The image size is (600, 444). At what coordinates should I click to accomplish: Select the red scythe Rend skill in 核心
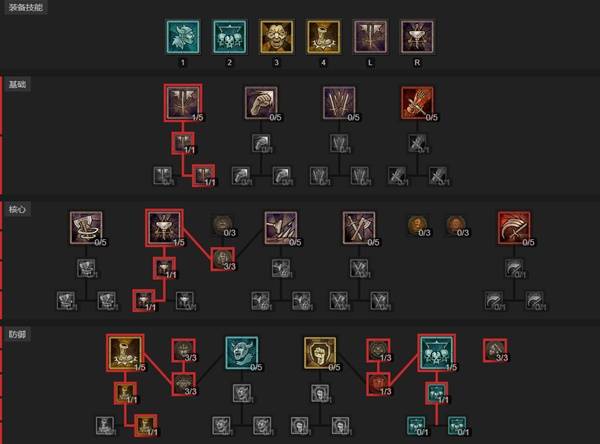pyautogui.click(x=514, y=228)
